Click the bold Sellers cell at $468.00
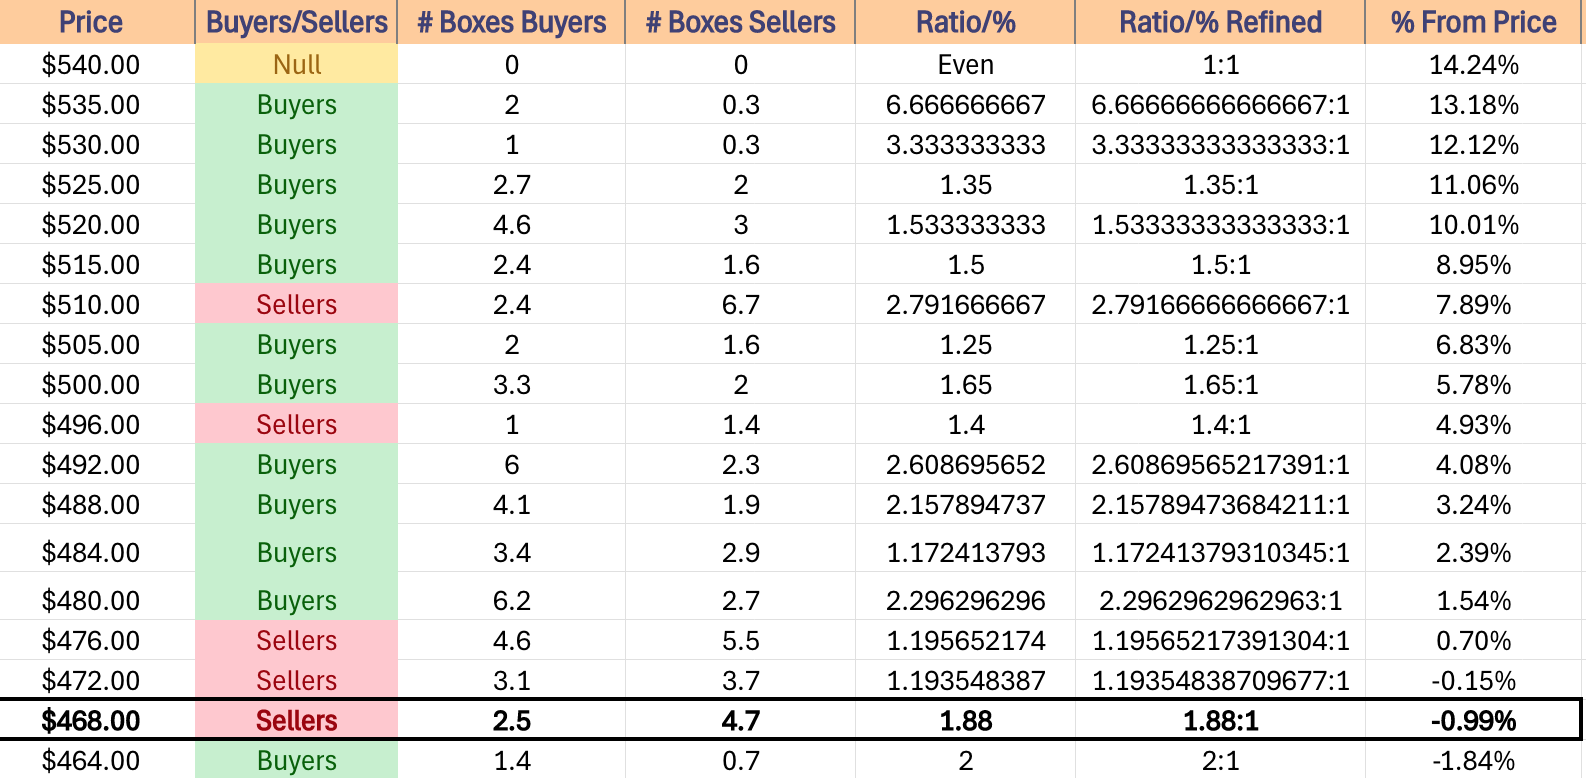Image resolution: width=1586 pixels, height=778 pixels. (296, 721)
